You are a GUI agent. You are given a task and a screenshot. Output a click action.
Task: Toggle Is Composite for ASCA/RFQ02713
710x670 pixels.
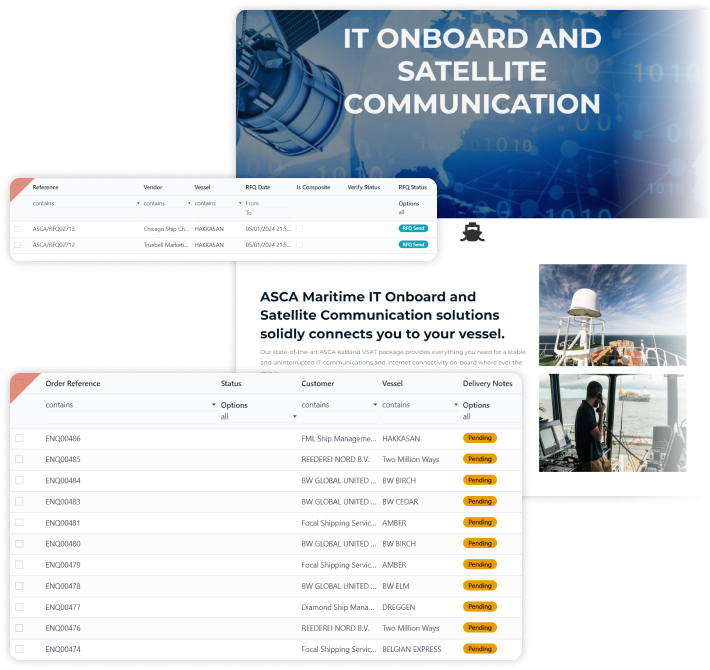pos(299,229)
